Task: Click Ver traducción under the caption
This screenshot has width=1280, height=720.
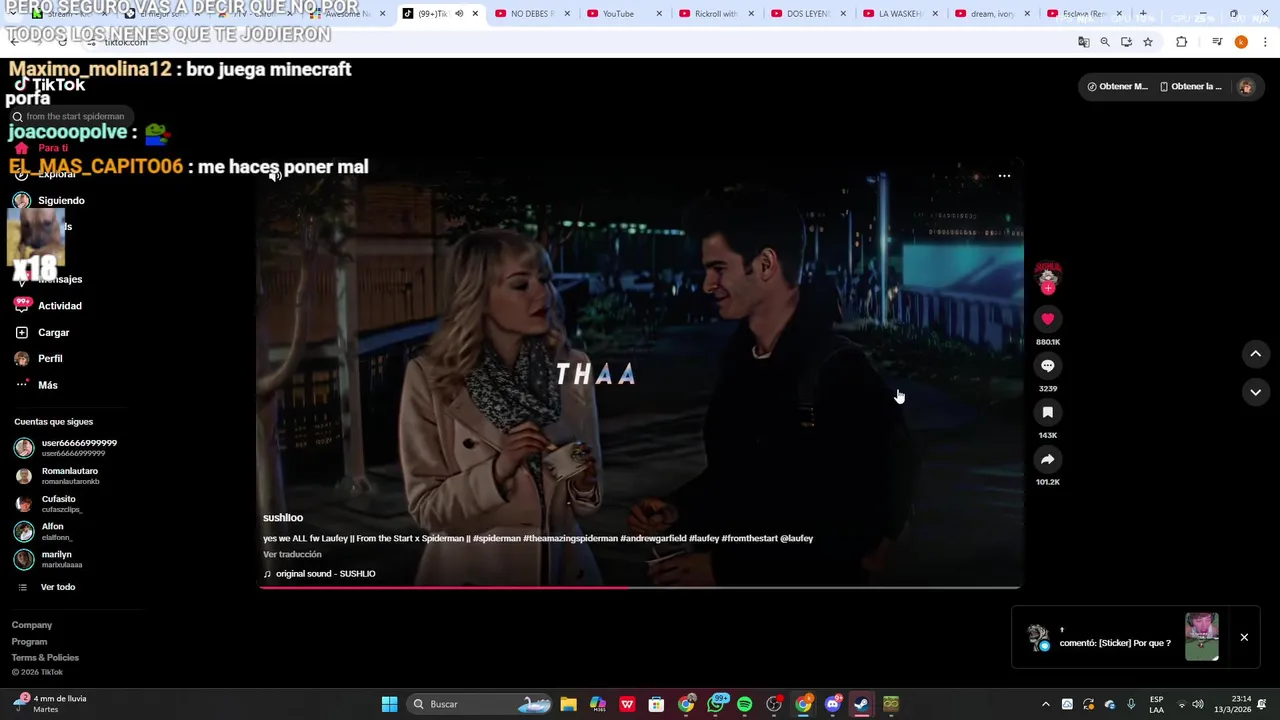Action: pos(292,554)
